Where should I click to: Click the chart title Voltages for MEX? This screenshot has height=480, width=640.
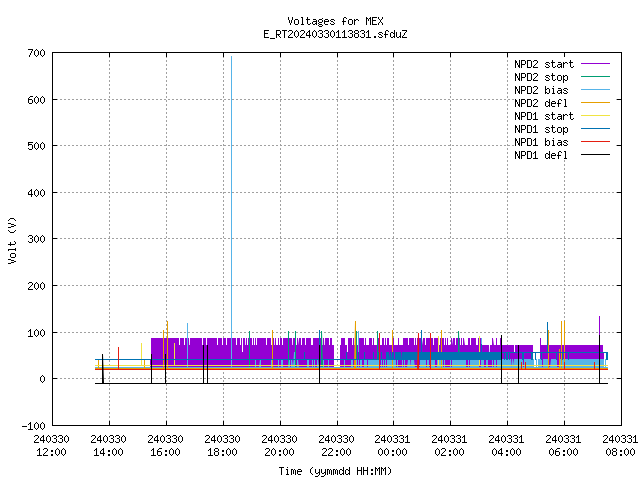pos(335,21)
